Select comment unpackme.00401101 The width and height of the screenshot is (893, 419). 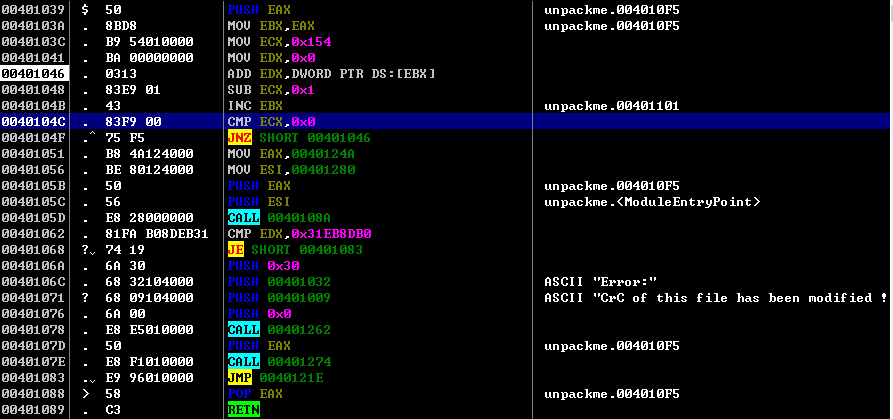tap(612, 105)
